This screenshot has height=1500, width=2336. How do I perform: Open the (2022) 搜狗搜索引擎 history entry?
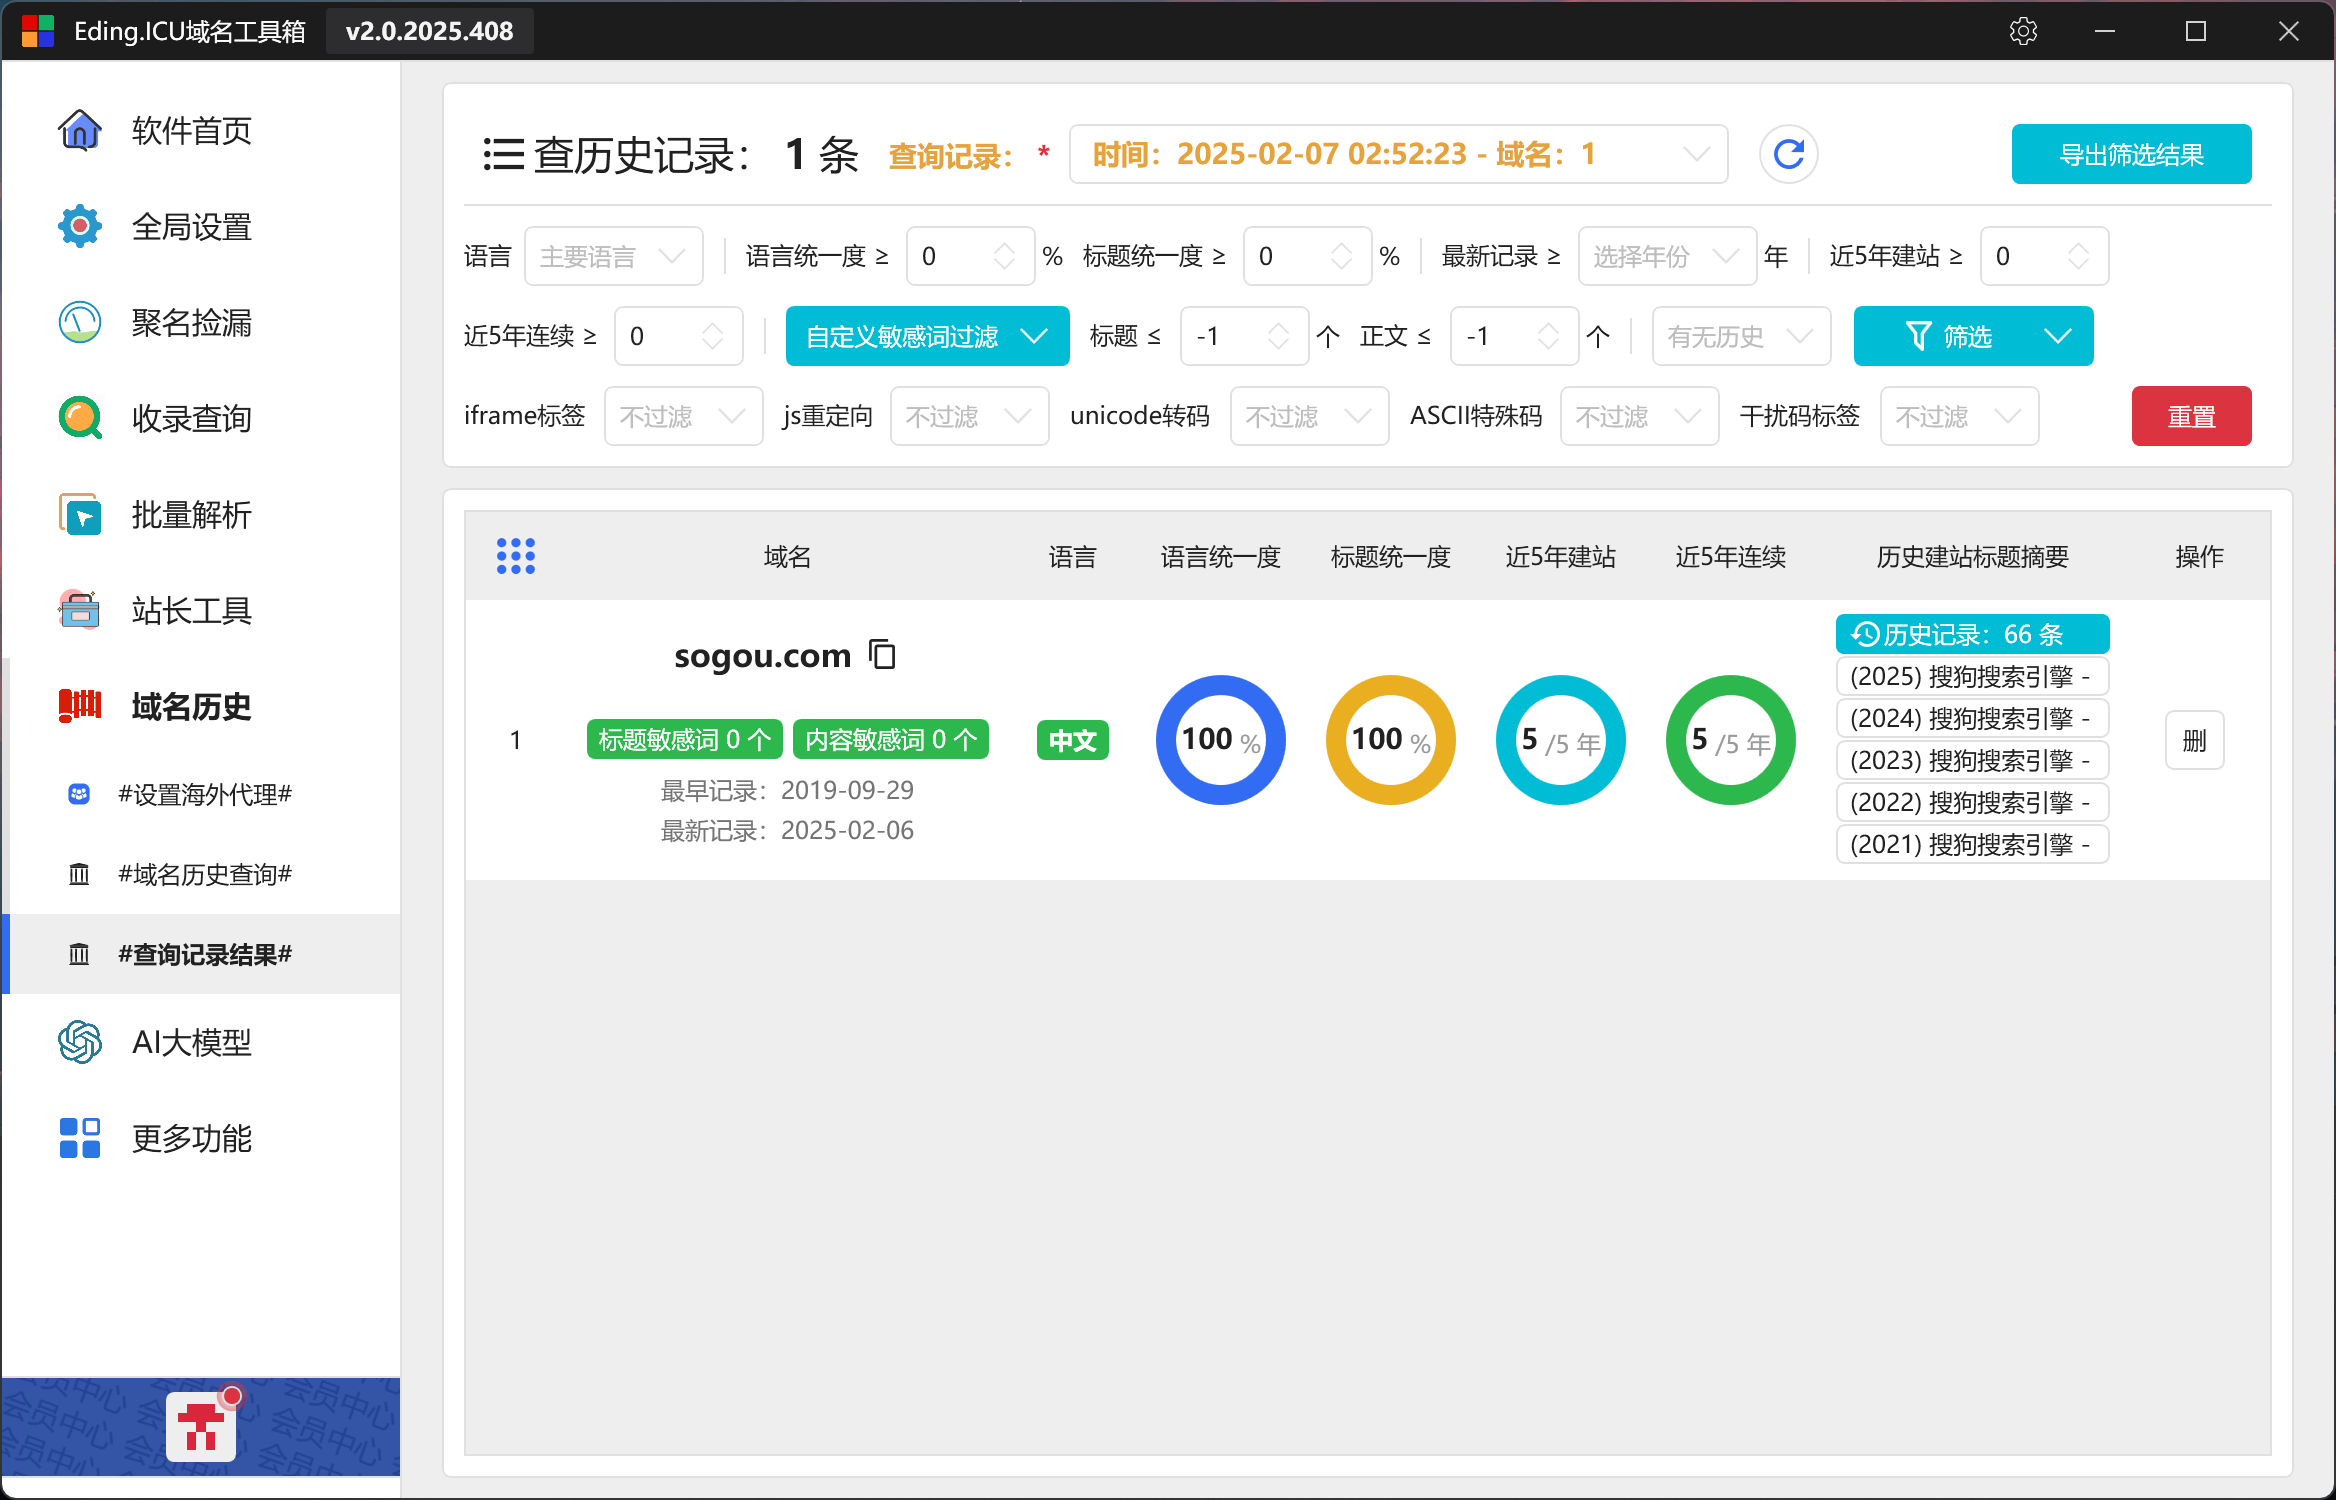click(x=1972, y=802)
